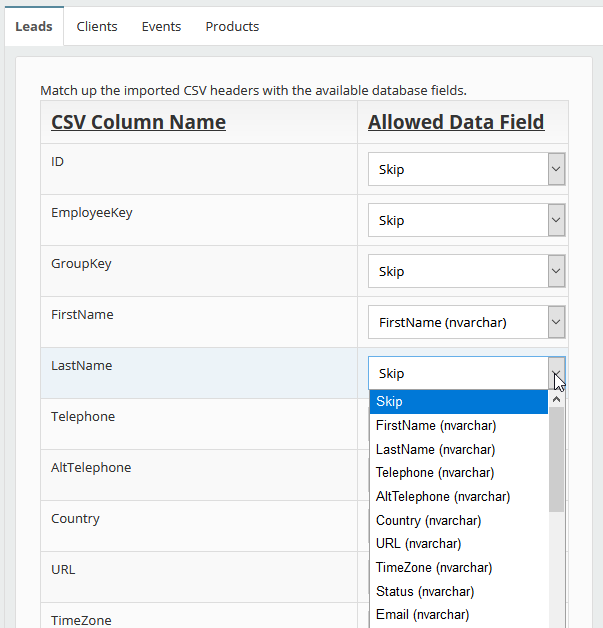
Task: Click the Allowed Data Field header link
Action: [456, 122]
